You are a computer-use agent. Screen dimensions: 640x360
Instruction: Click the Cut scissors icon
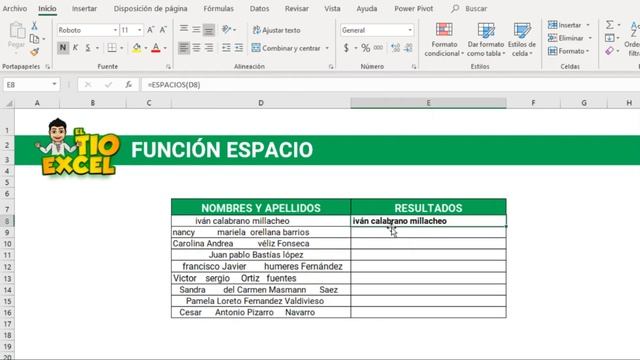[35, 26]
